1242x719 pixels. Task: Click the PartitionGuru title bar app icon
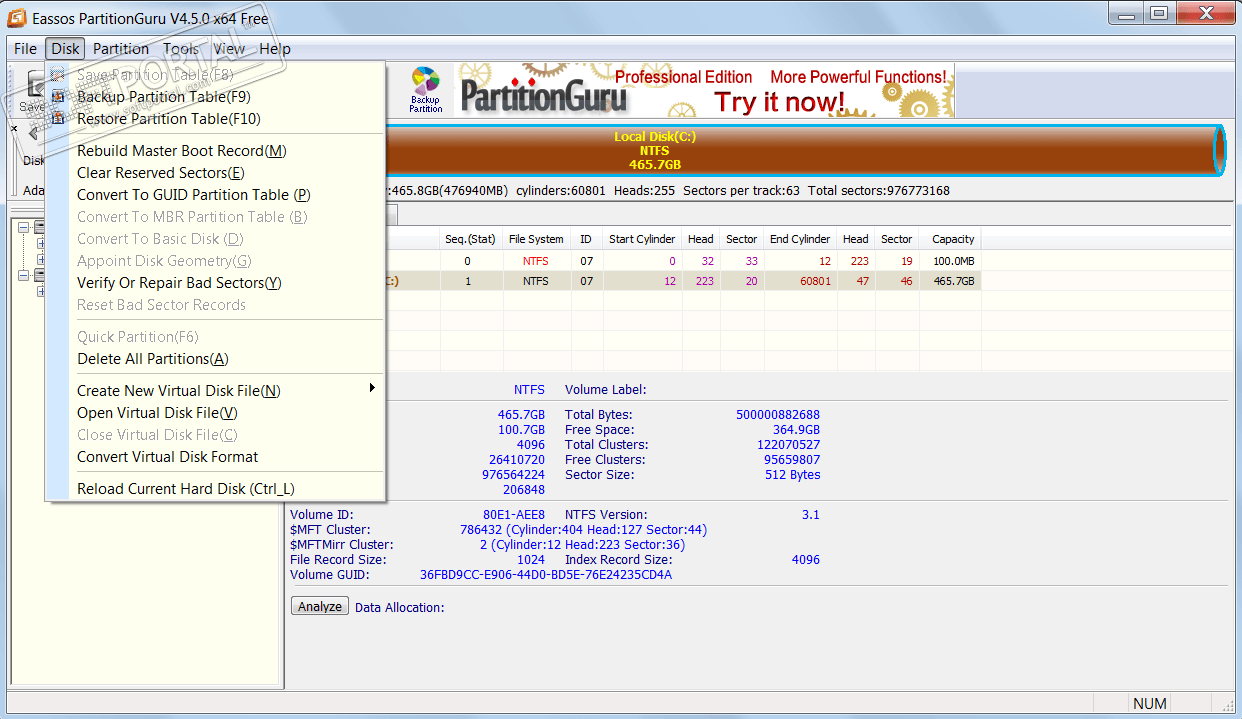tap(17, 19)
